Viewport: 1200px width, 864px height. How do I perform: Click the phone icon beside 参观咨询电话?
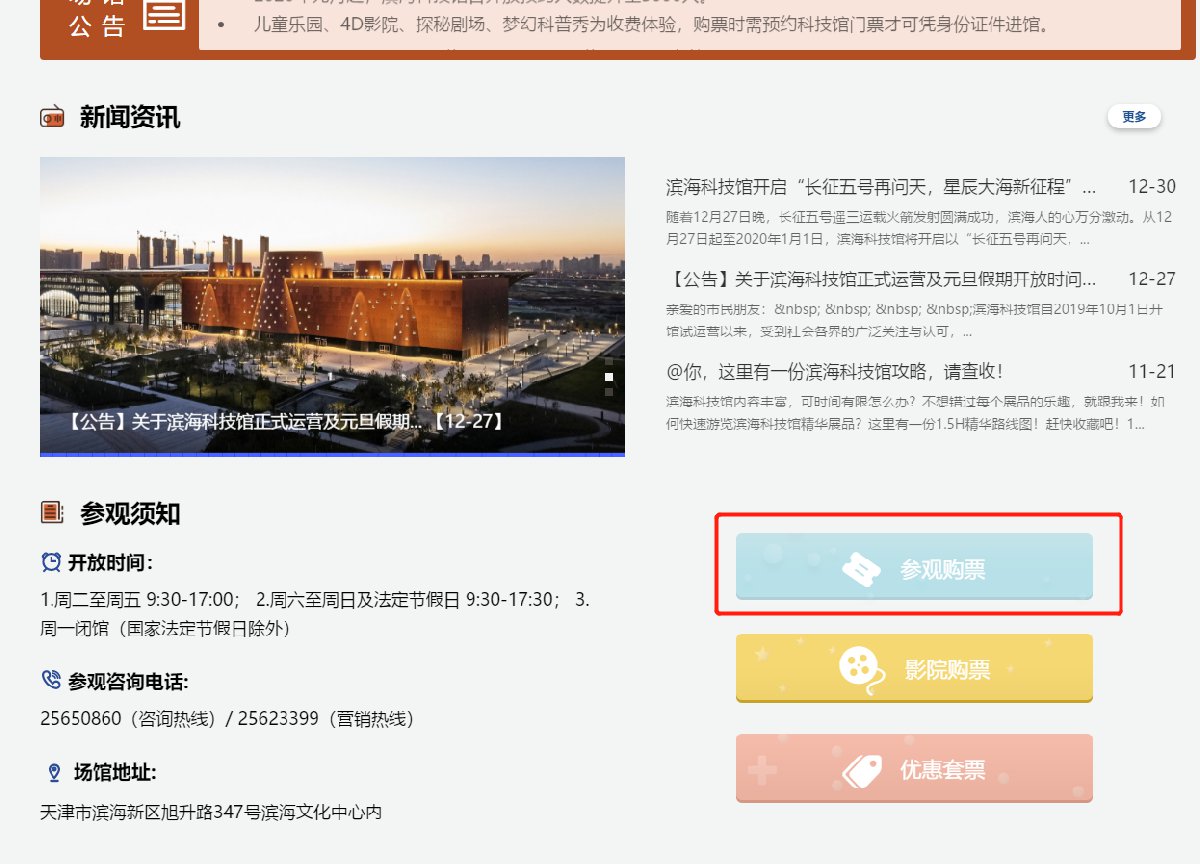click(51, 680)
